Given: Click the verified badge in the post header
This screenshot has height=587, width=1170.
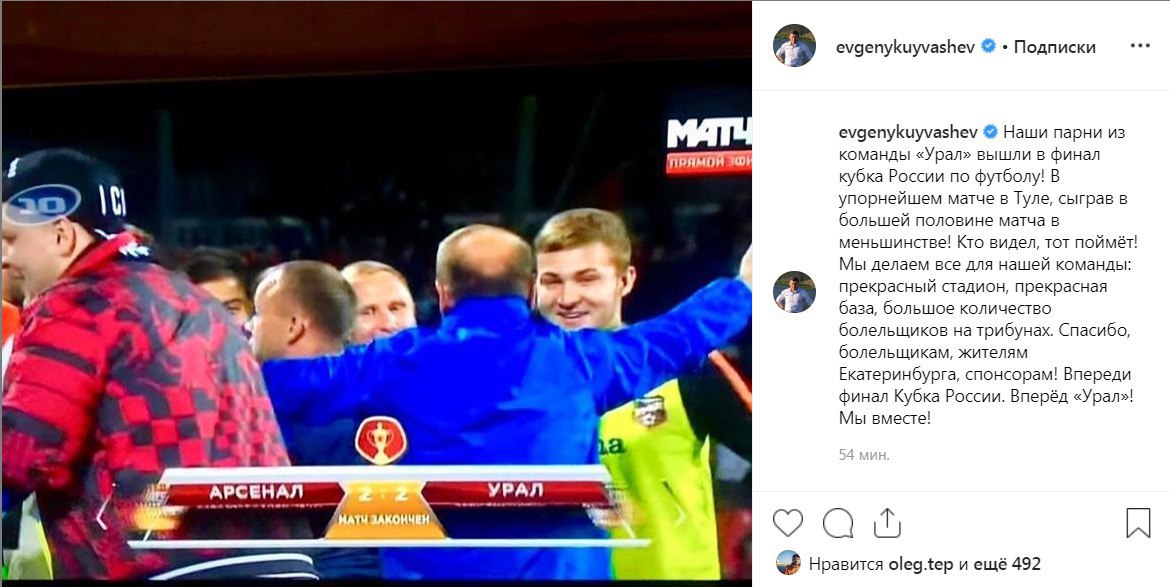Looking at the screenshot, I should [988, 46].
